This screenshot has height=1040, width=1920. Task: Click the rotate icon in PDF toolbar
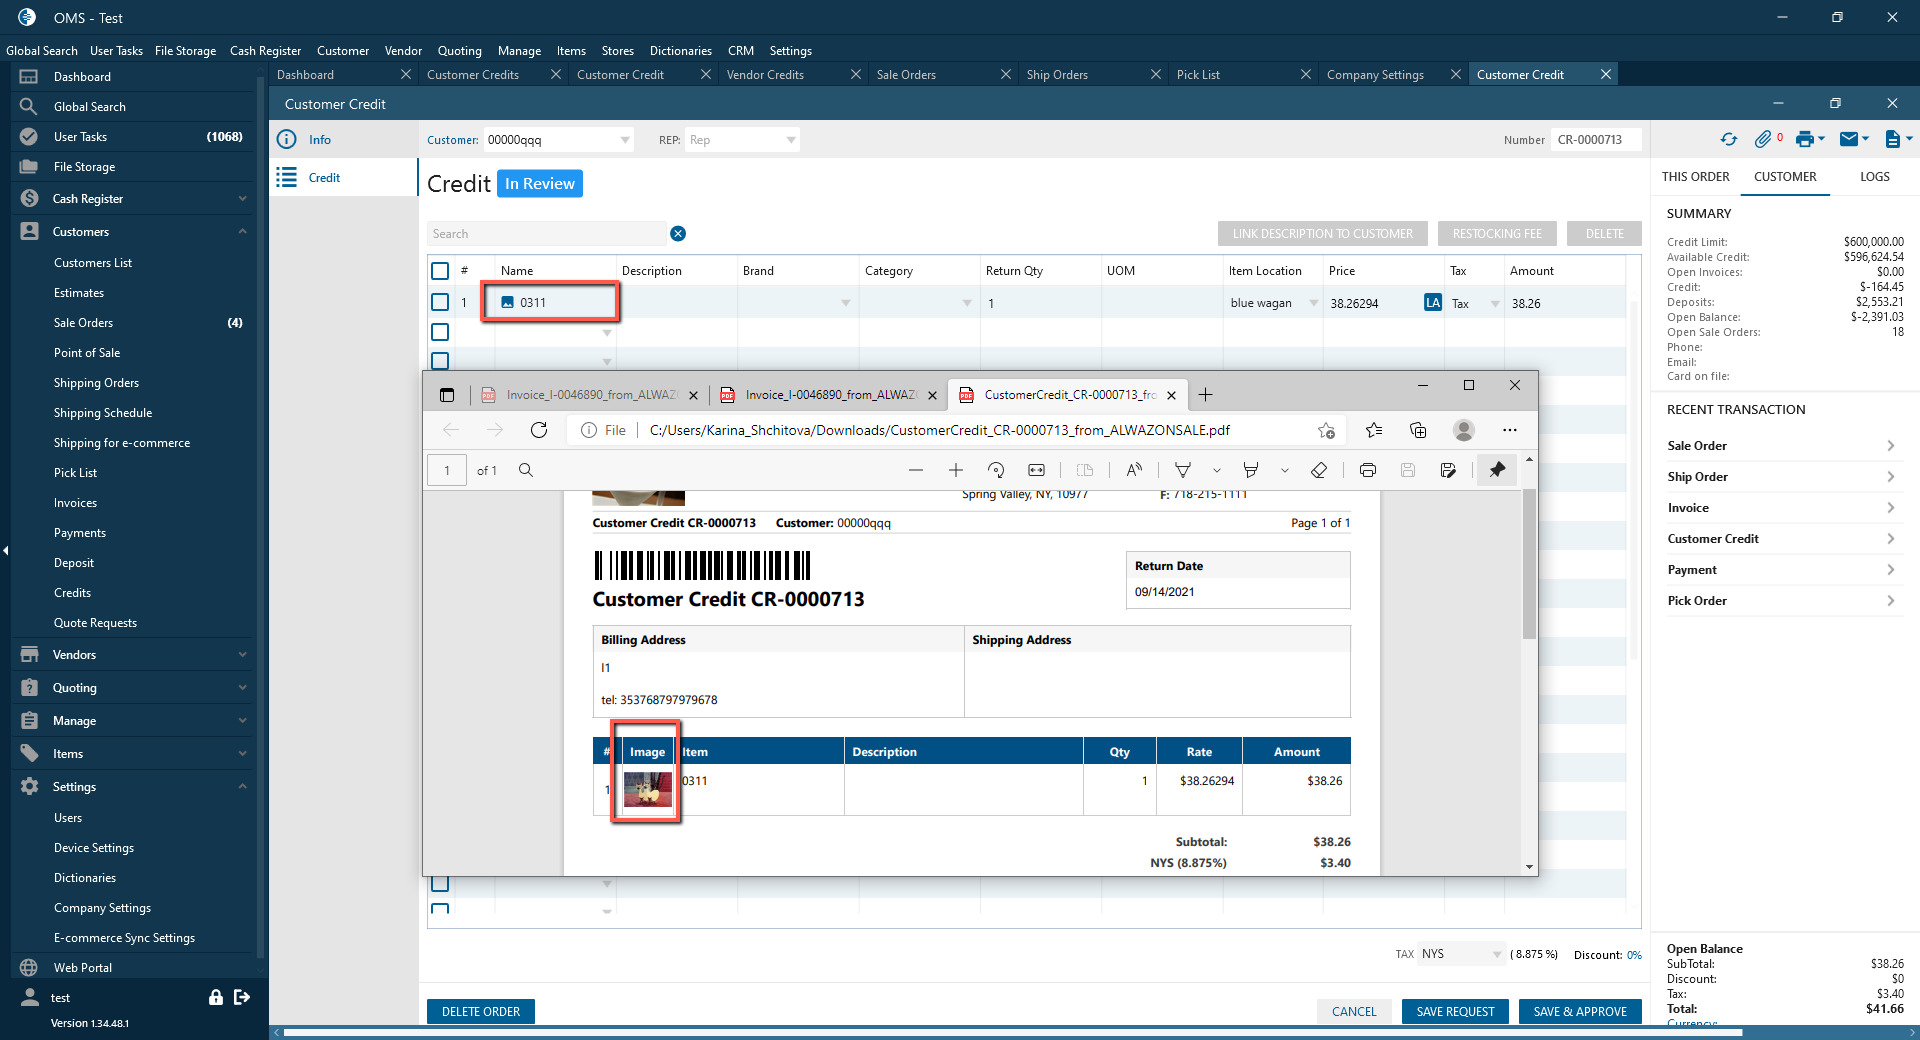996,470
